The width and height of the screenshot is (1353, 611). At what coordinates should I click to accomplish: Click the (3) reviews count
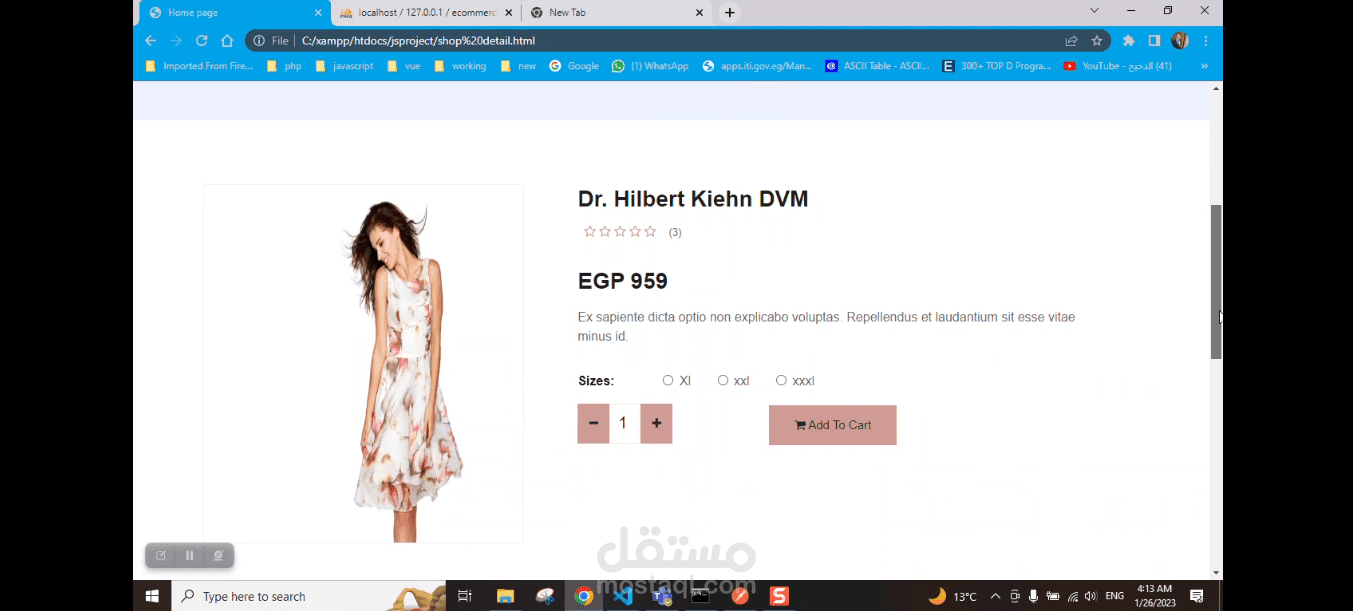pyautogui.click(x=675, y=232)
